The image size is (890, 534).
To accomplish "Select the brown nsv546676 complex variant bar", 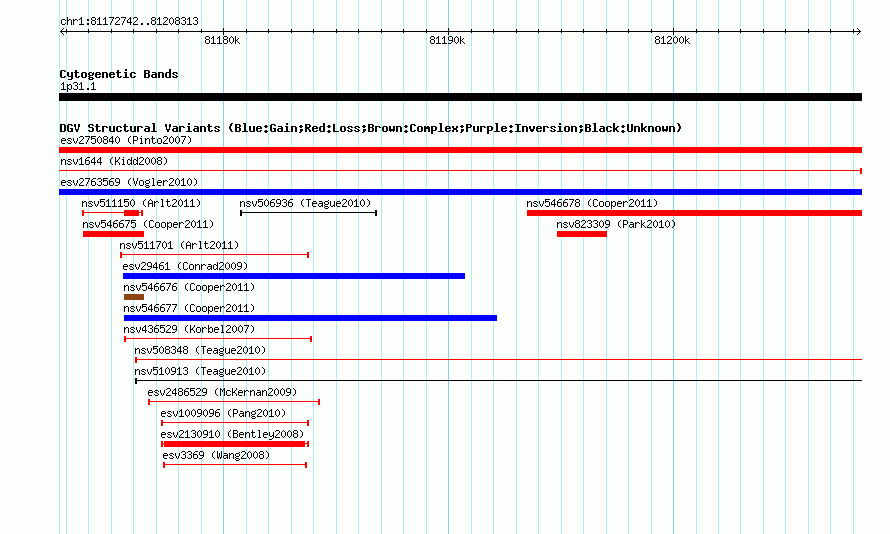I will (x=134, y=297).
